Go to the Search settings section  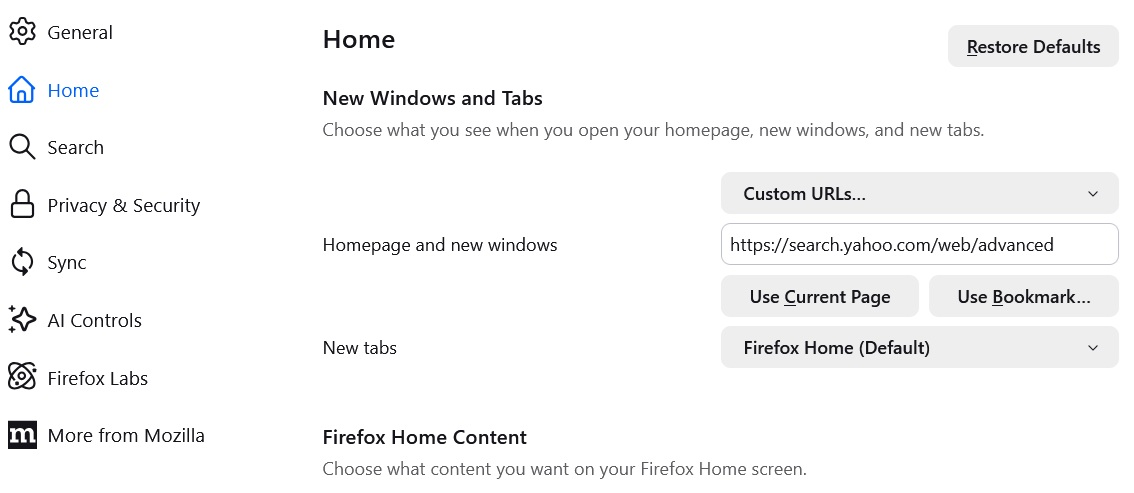[76, 147]
